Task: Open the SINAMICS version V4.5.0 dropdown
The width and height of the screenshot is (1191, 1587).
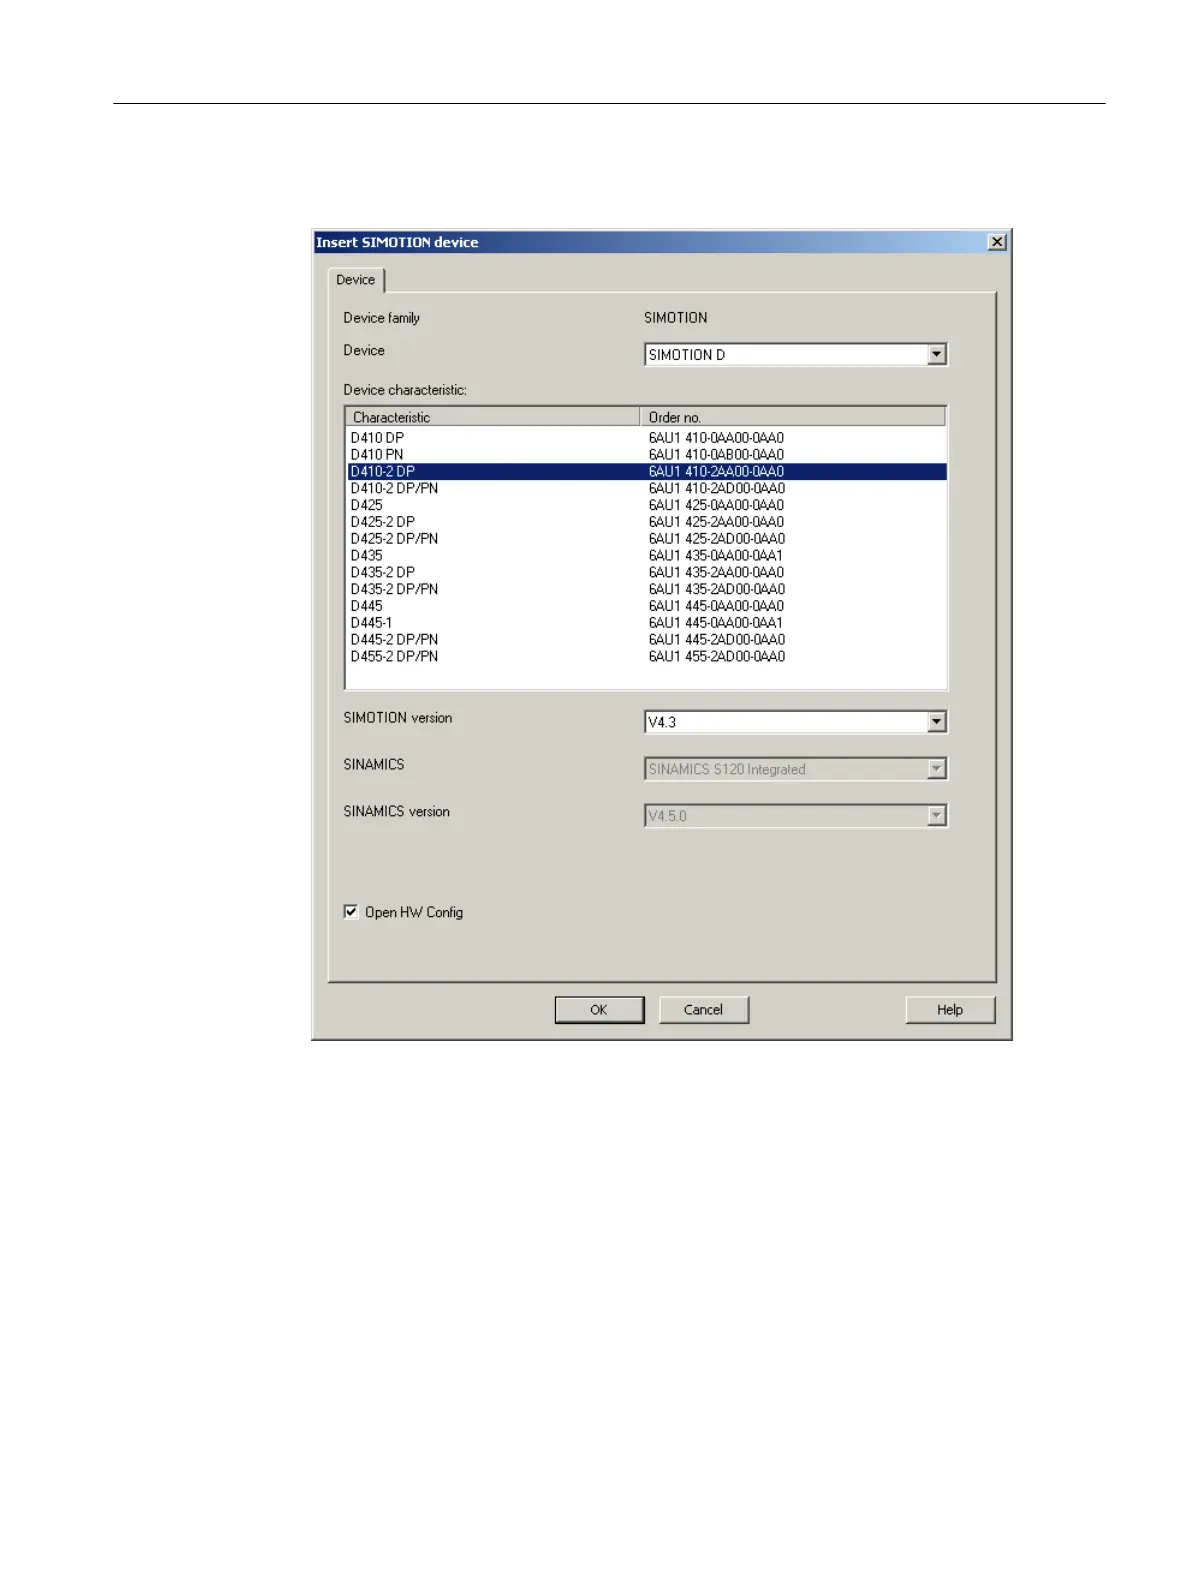Action: tap(937, 815)
